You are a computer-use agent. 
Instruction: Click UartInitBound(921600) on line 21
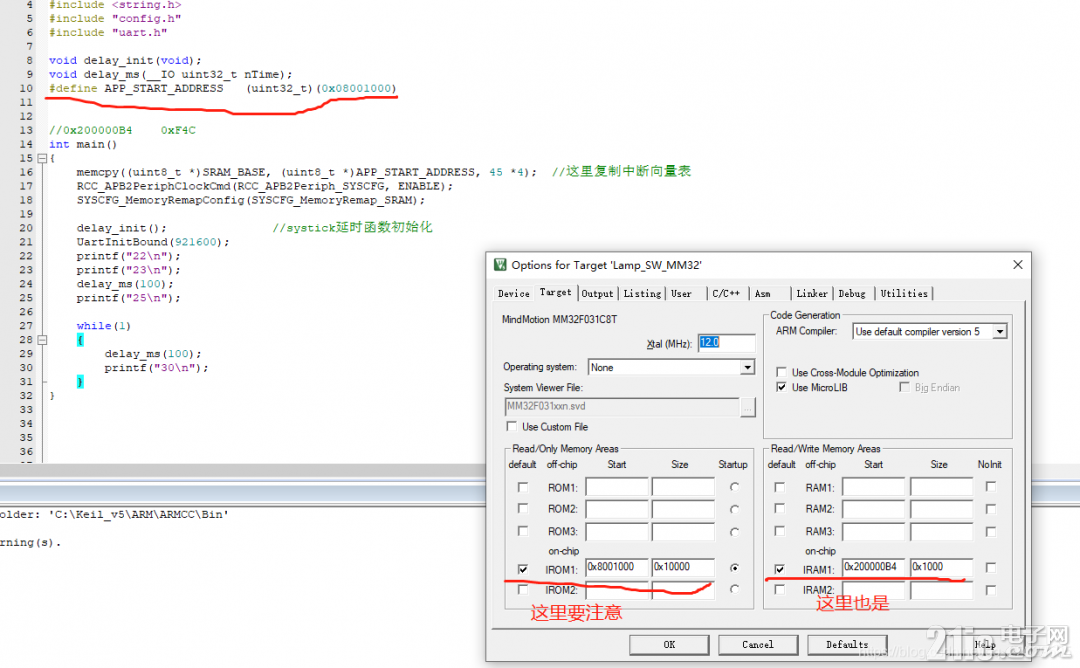pos(152,242)
